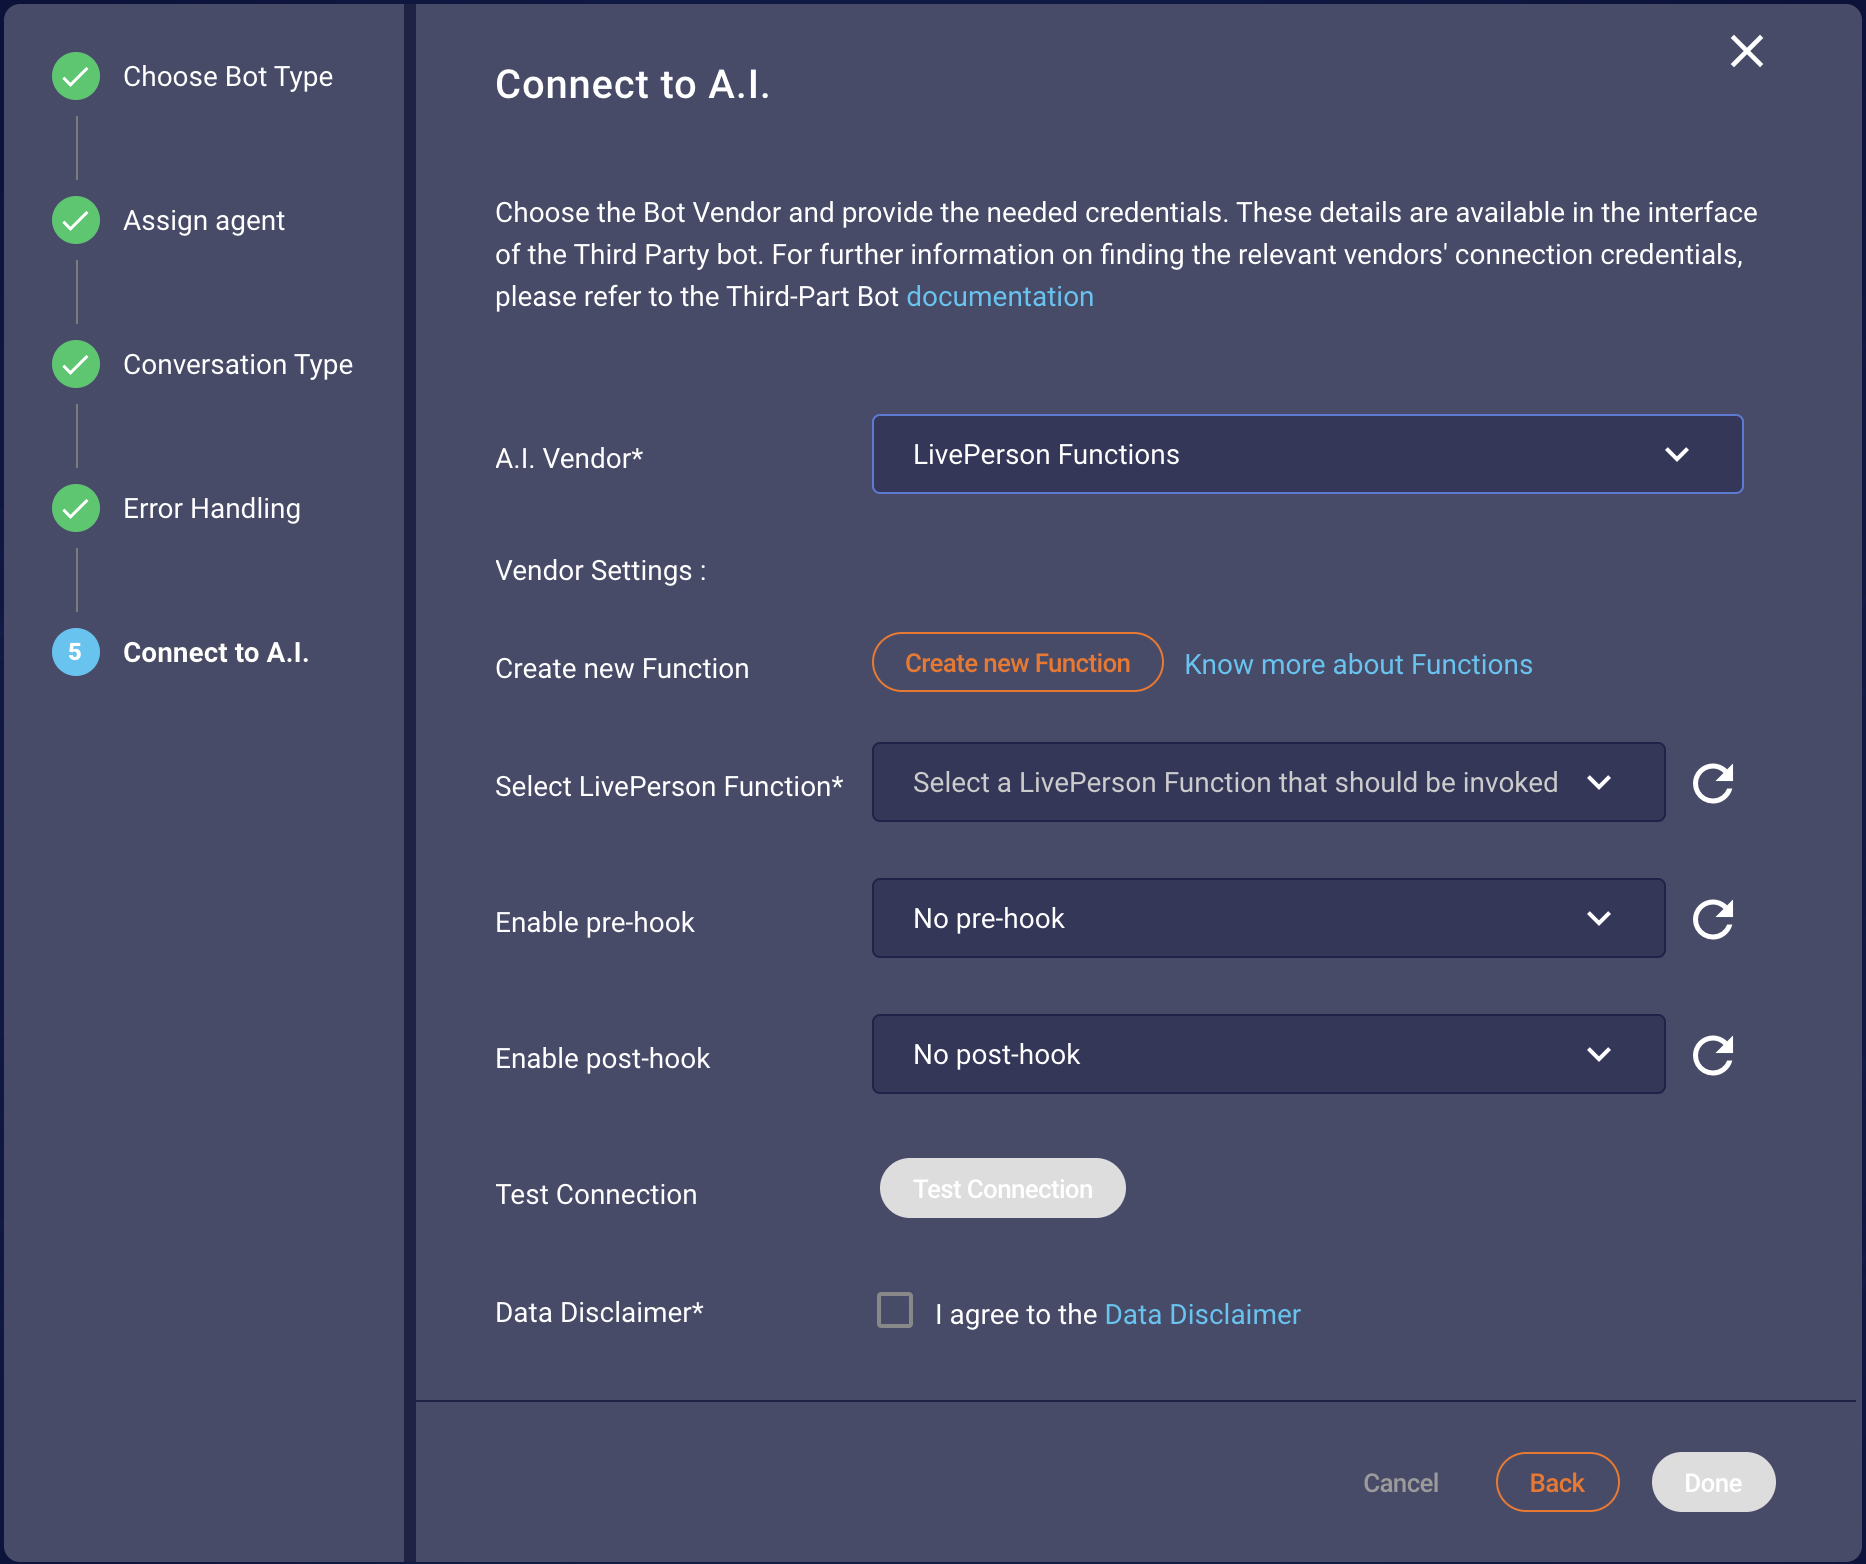This screenshot has width=1866, height=1564.
Task: Open the A.I. Vendor dropdown
Action: [x=1307, y=454]
